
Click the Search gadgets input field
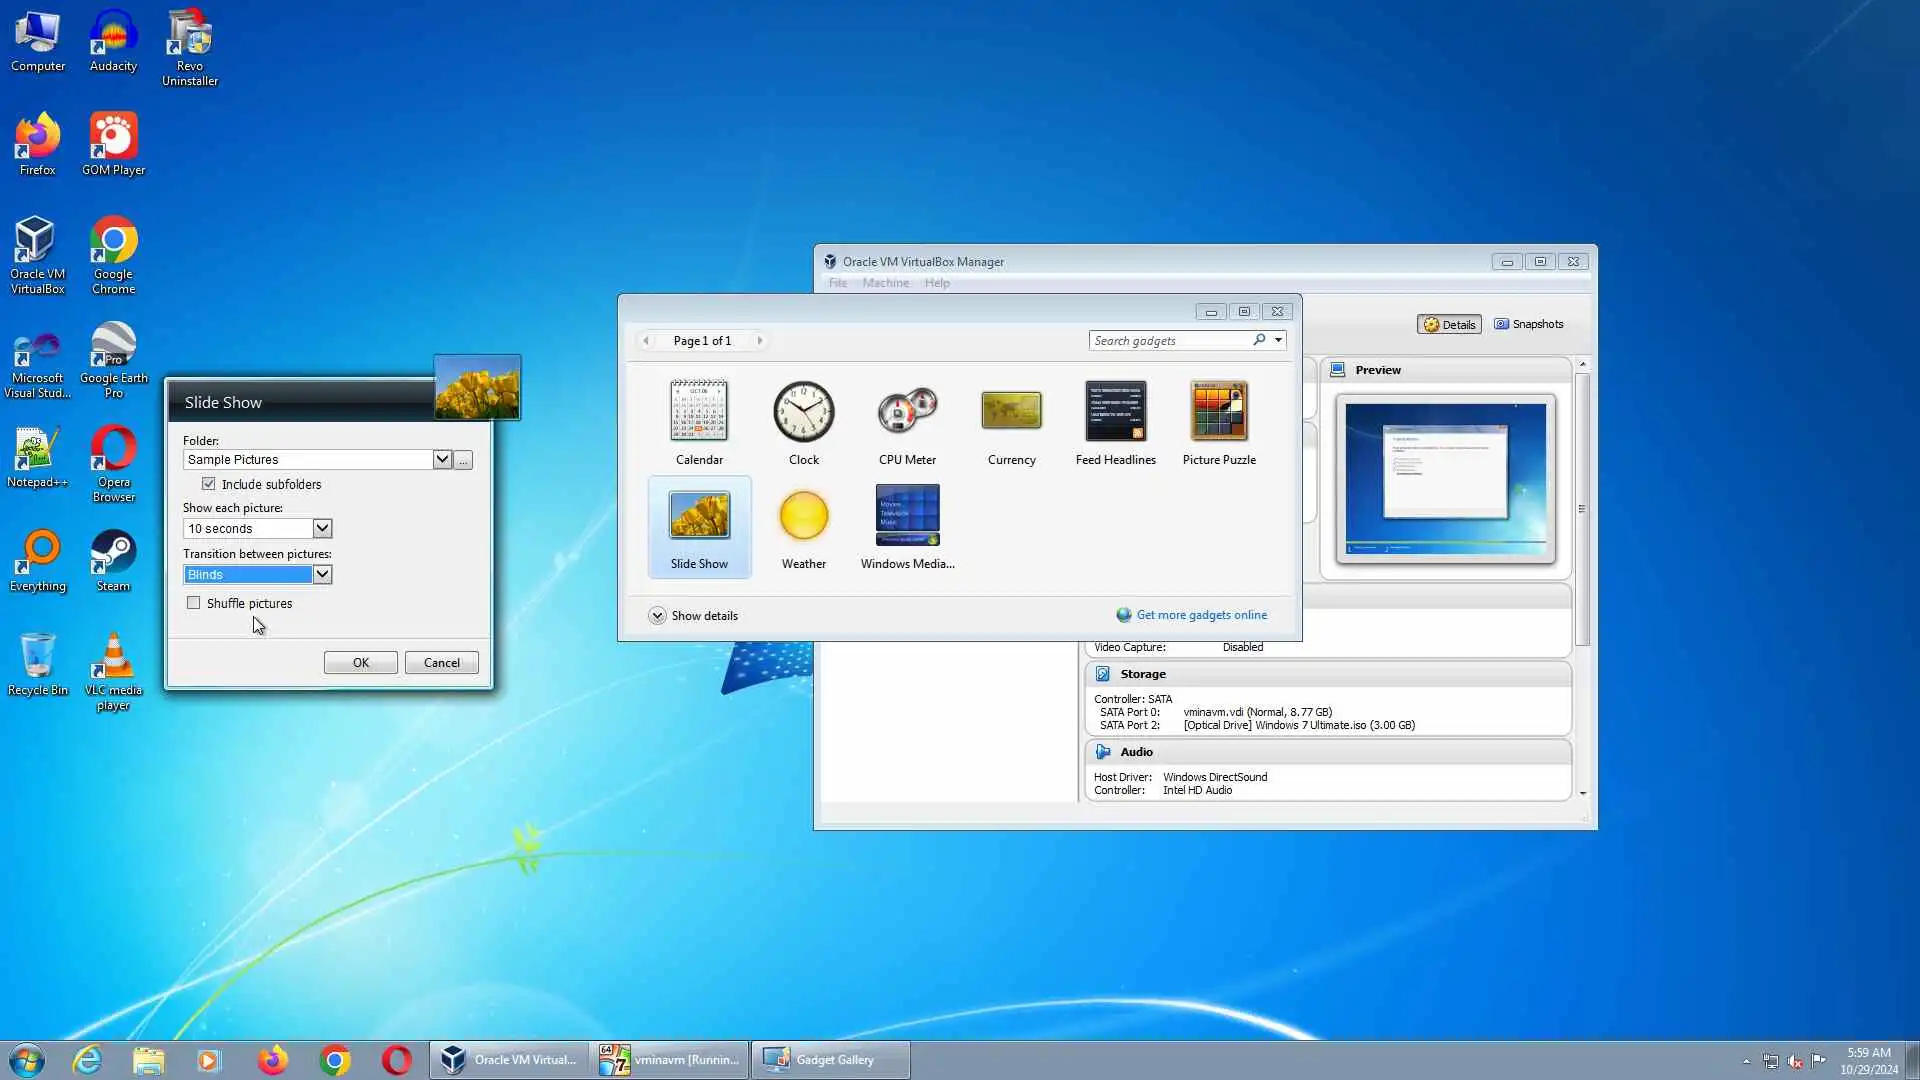1170,341
